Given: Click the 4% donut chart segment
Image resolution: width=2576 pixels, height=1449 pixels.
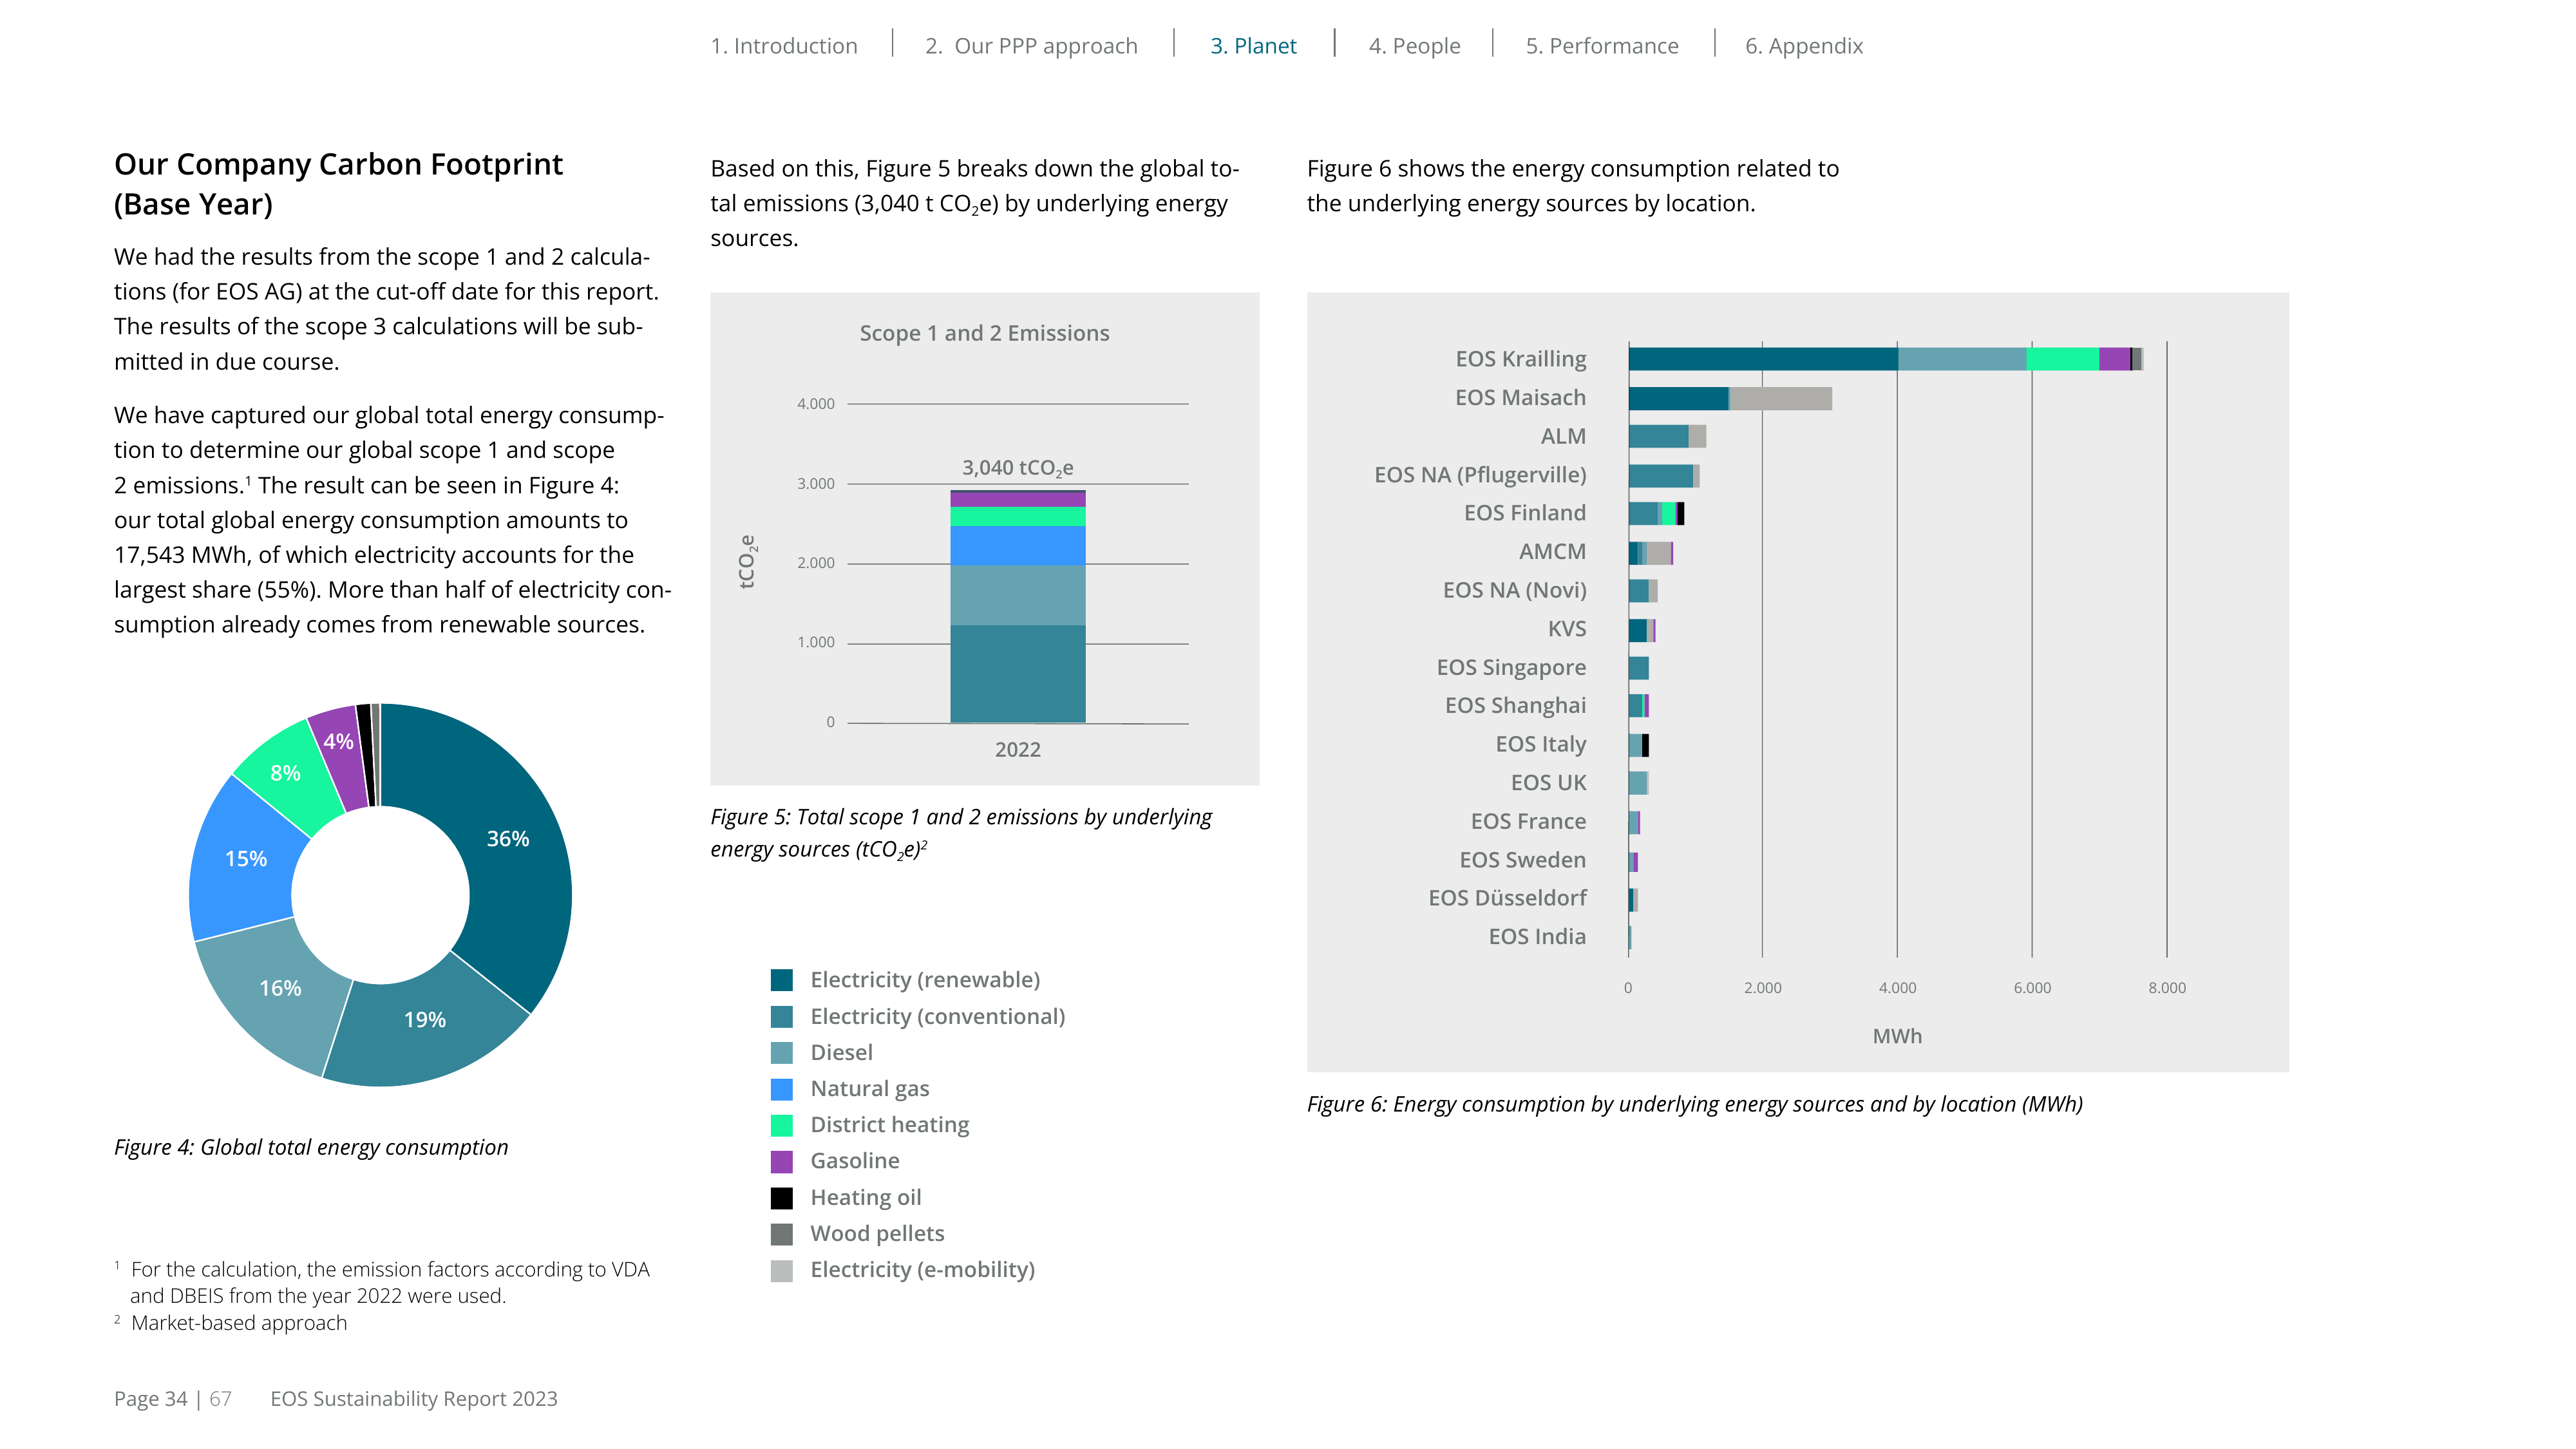Looking at the screenshot, I should 338,742.
